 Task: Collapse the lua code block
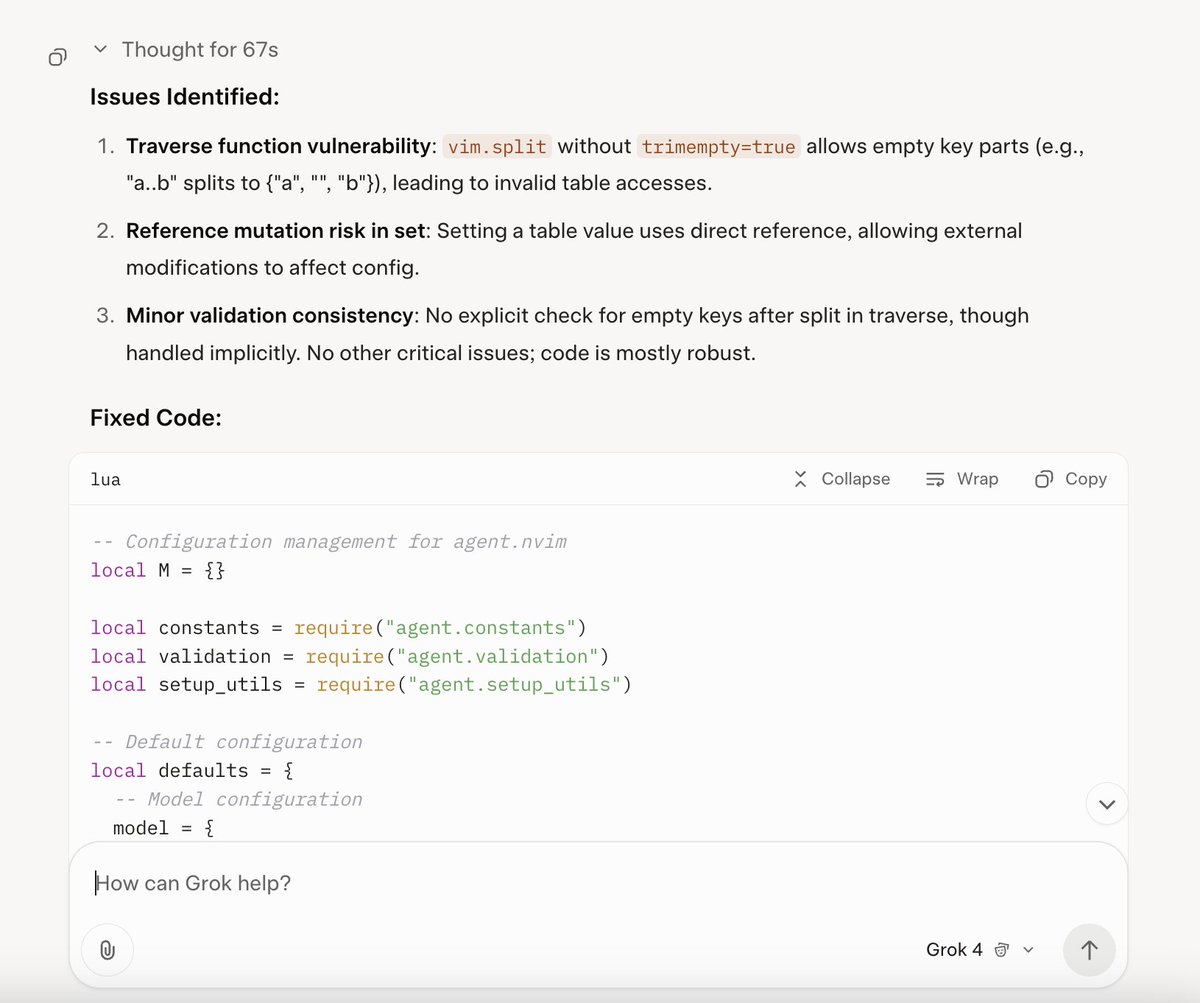point(841,479)
